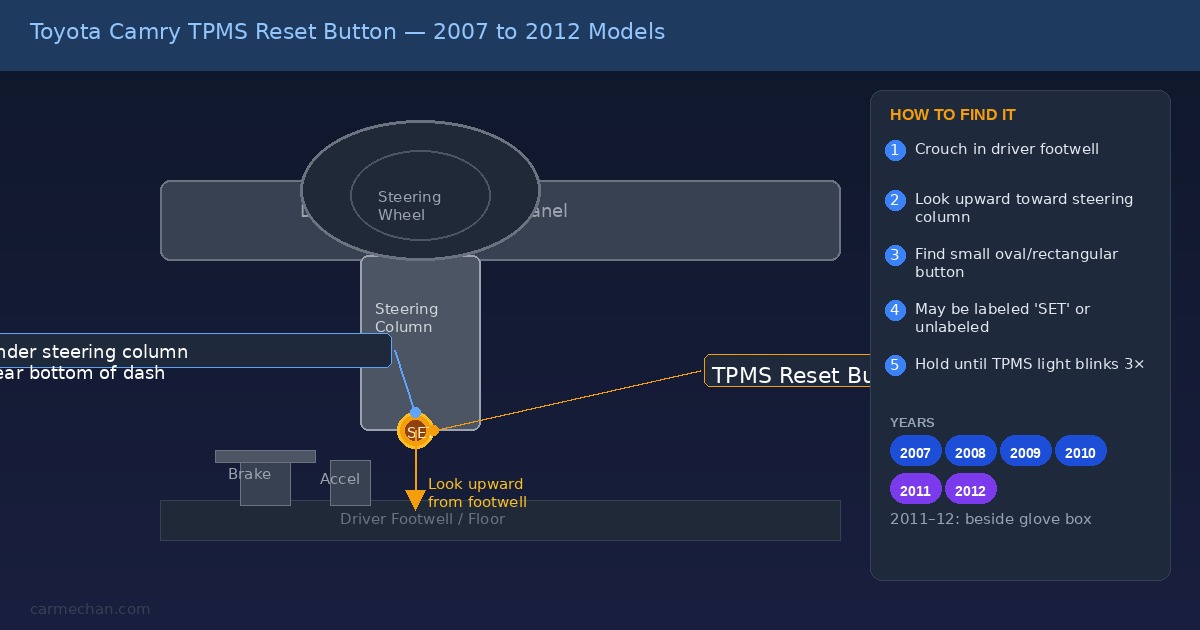
Task: Click the orange downward arrow head
Action: coord(415,500)
